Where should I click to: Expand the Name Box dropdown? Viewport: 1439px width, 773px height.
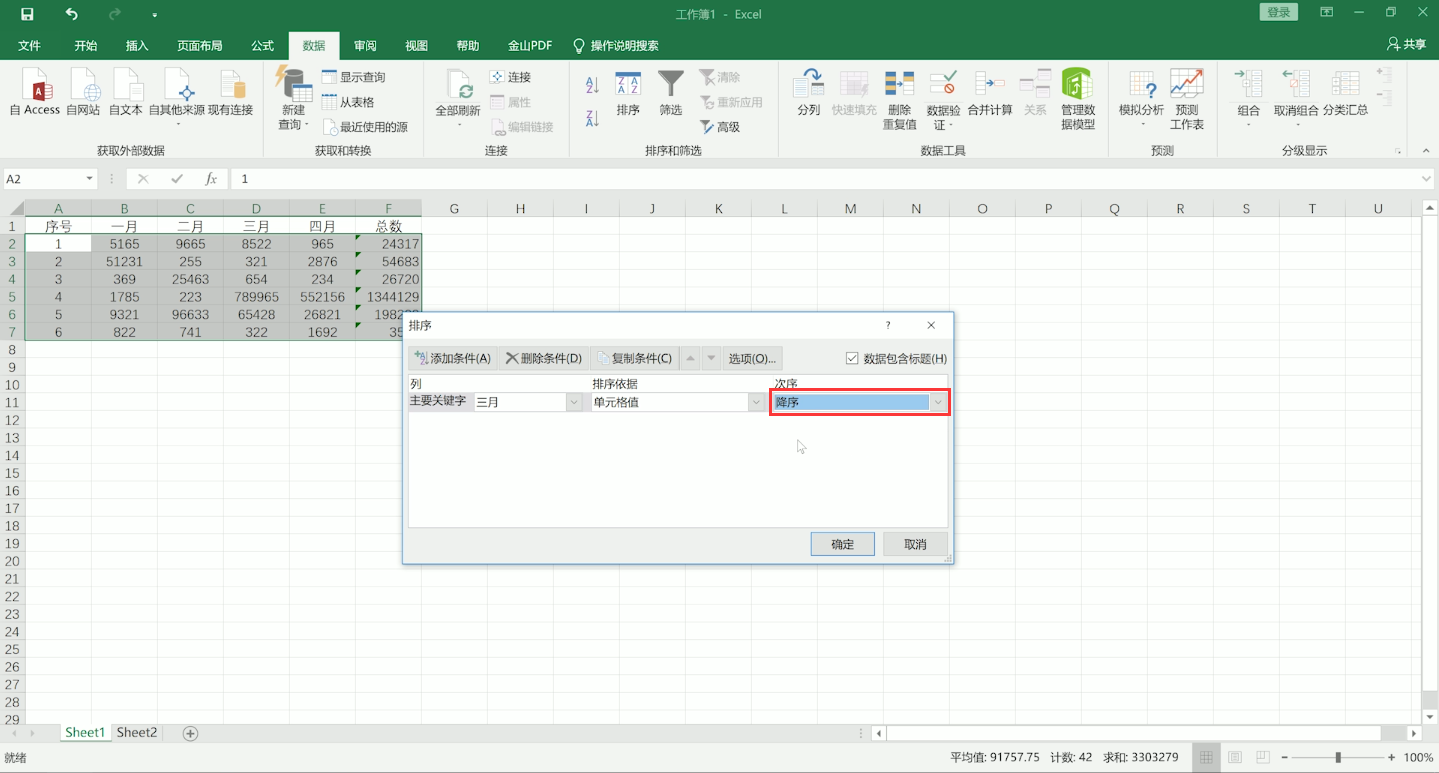[90, 179]
